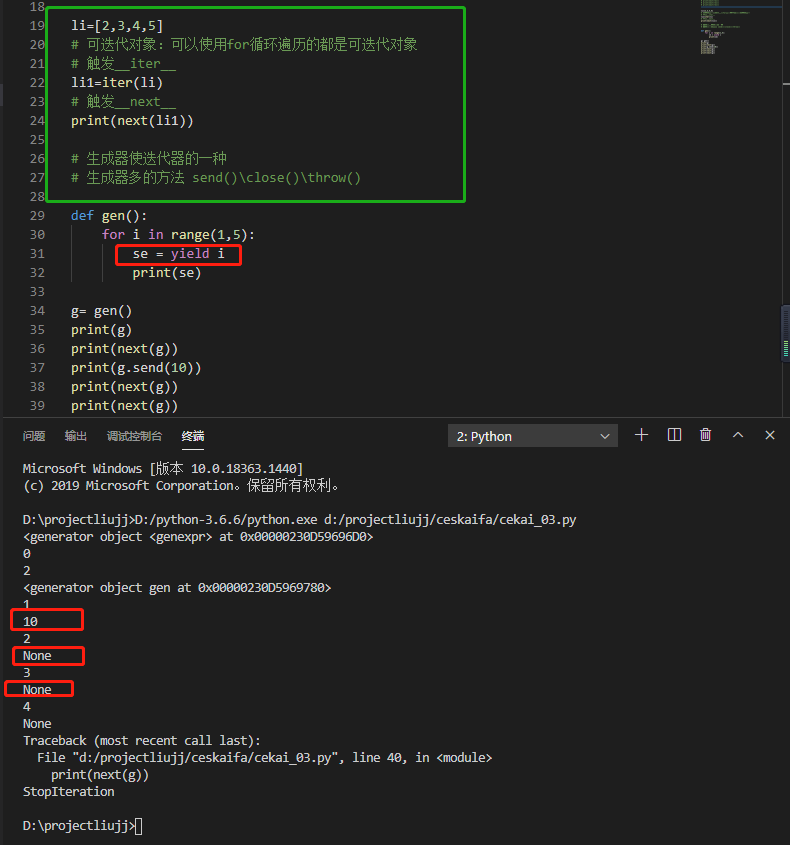The image size is (790, 845).
Task: Place cursor on 'def gen():' line
Action: [x=109, y=216]
